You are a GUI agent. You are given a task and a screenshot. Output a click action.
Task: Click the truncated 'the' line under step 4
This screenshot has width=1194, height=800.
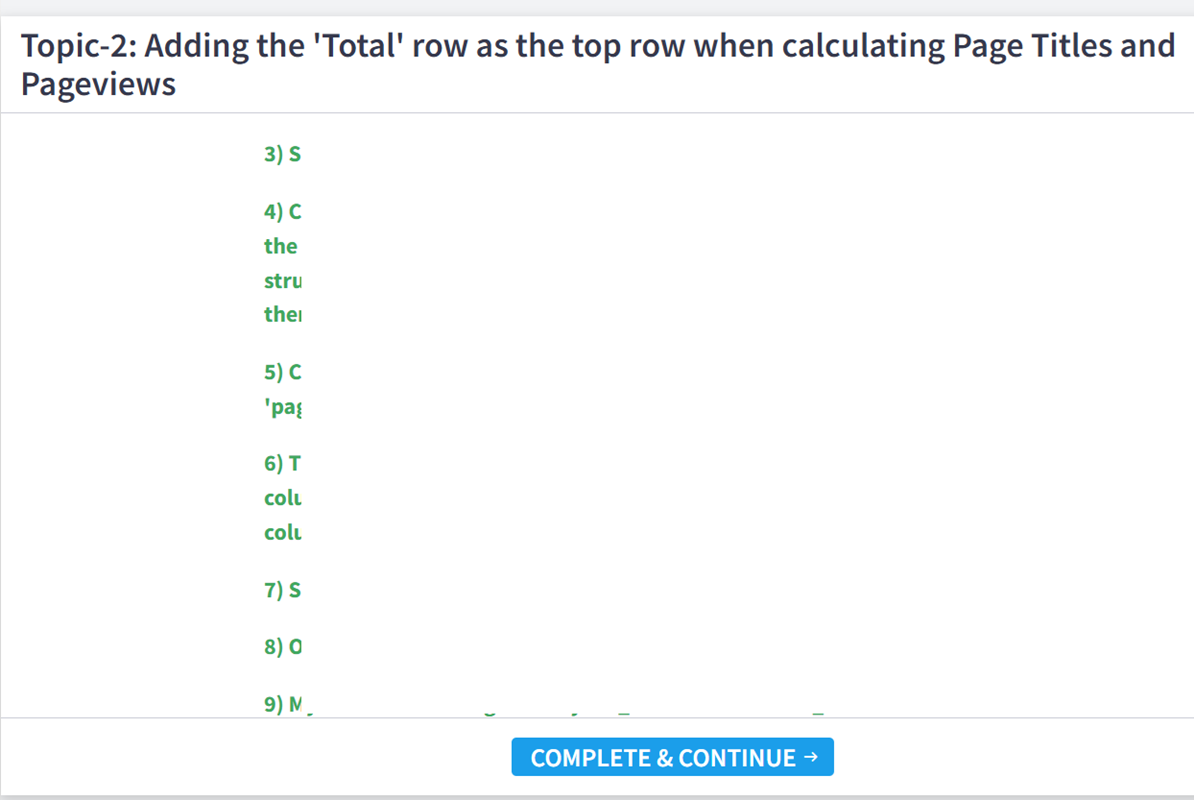(x=281, y=246)
